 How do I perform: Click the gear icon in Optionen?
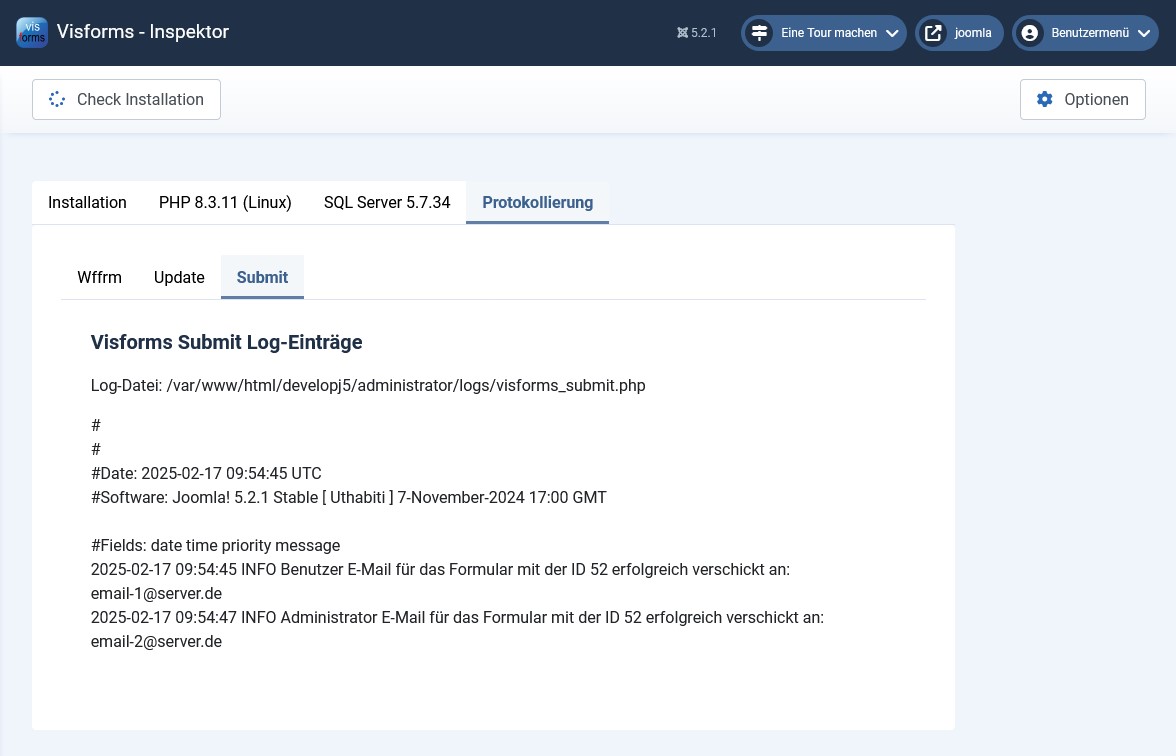(1045, 99)
